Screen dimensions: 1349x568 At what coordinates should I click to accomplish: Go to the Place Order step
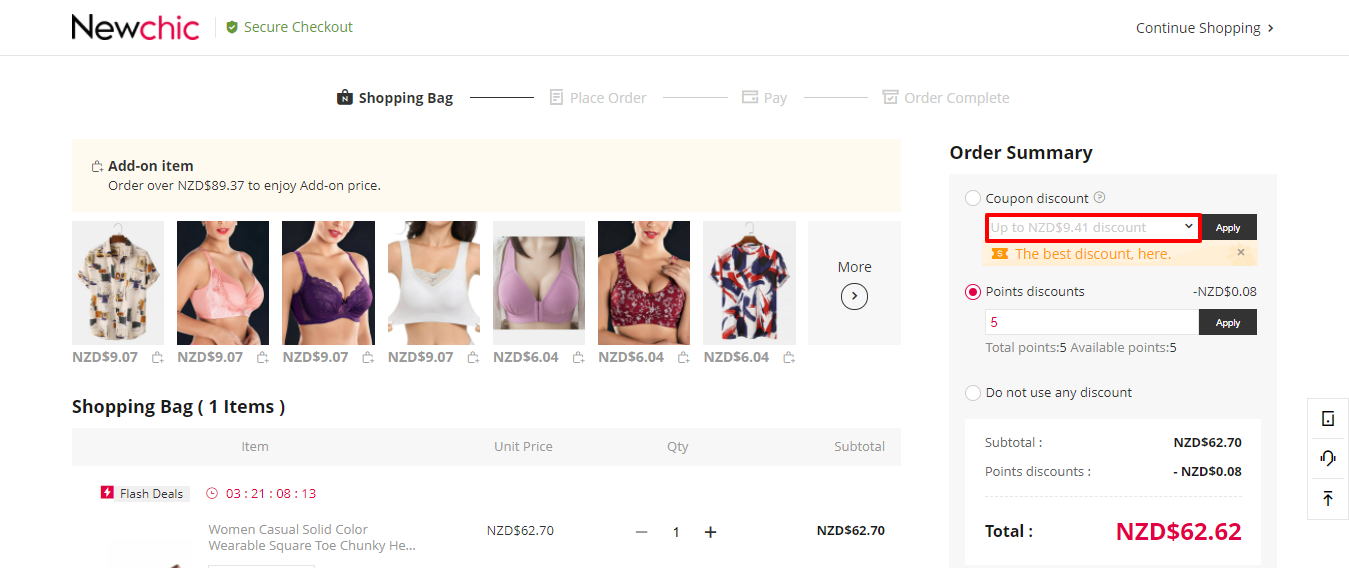point(598,97)
